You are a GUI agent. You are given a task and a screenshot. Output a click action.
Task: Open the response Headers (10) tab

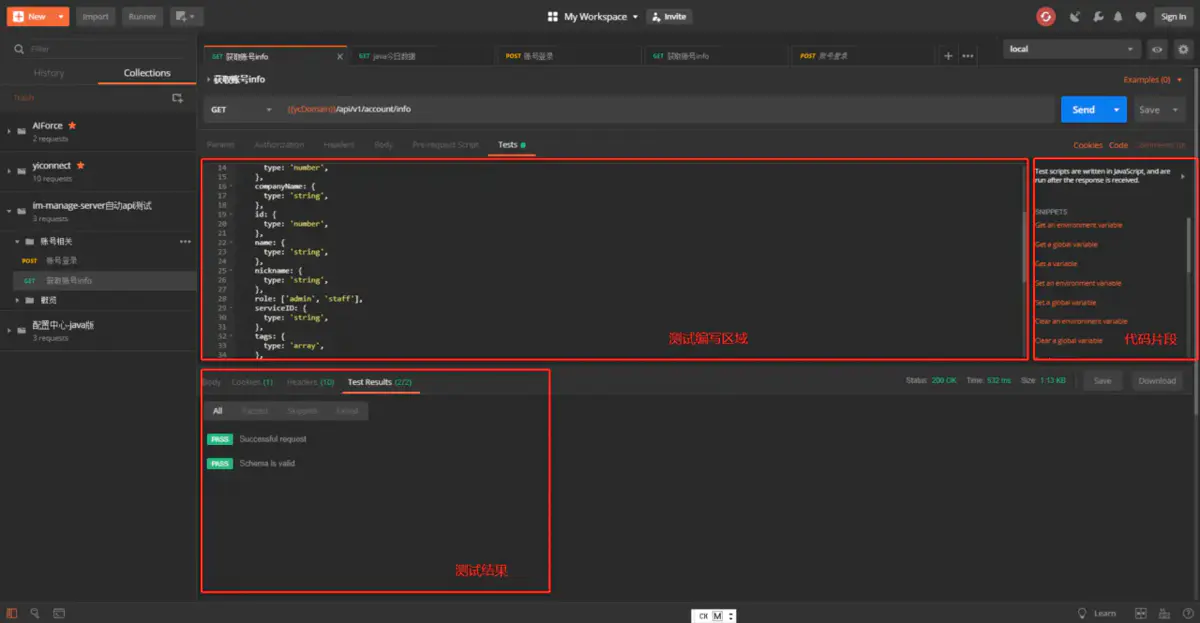tap(310, 383)
